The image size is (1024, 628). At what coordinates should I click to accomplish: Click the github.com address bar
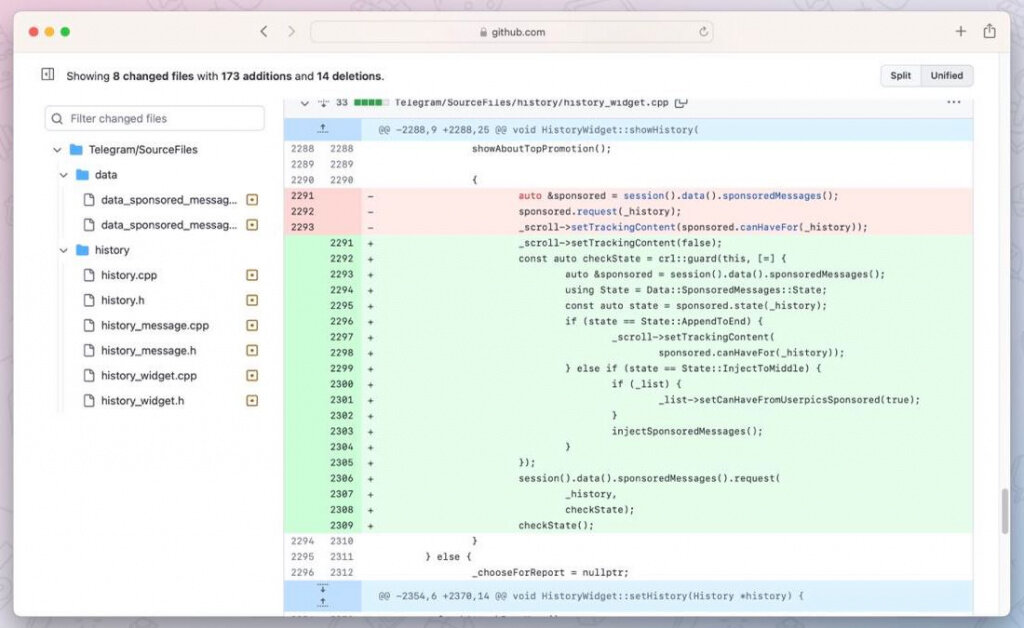(x=511, y=31)
